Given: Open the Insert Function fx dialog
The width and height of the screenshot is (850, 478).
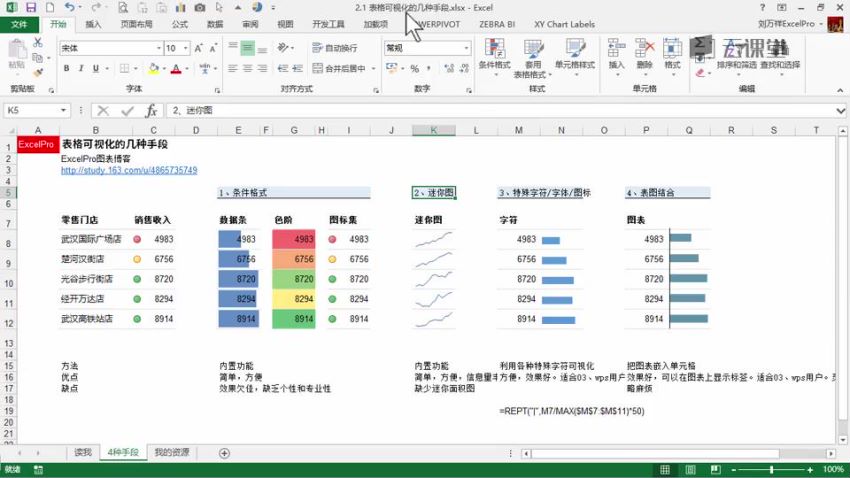Looking at the screenshot, I should click(x=151, y=111).
